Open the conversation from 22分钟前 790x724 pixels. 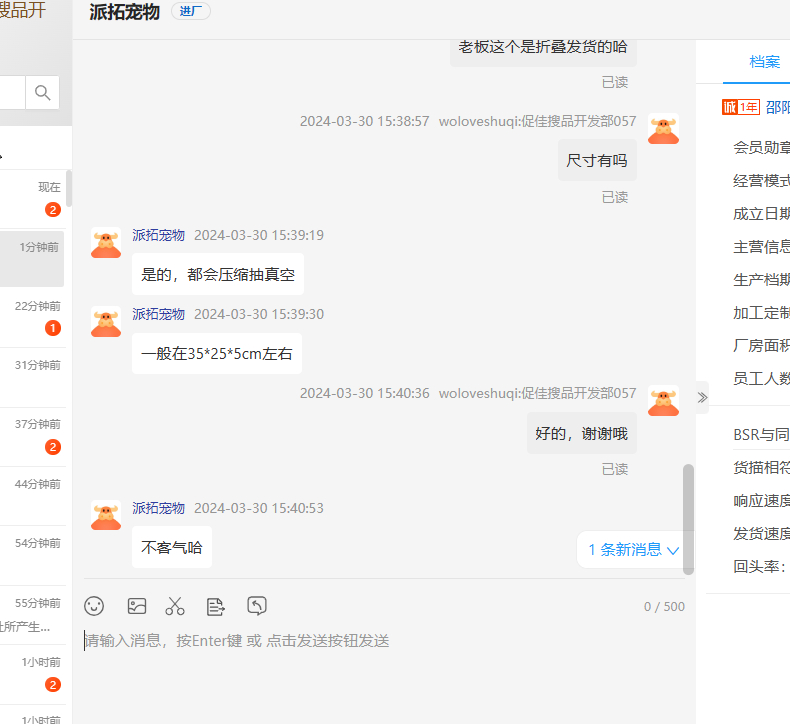point(32,317)
